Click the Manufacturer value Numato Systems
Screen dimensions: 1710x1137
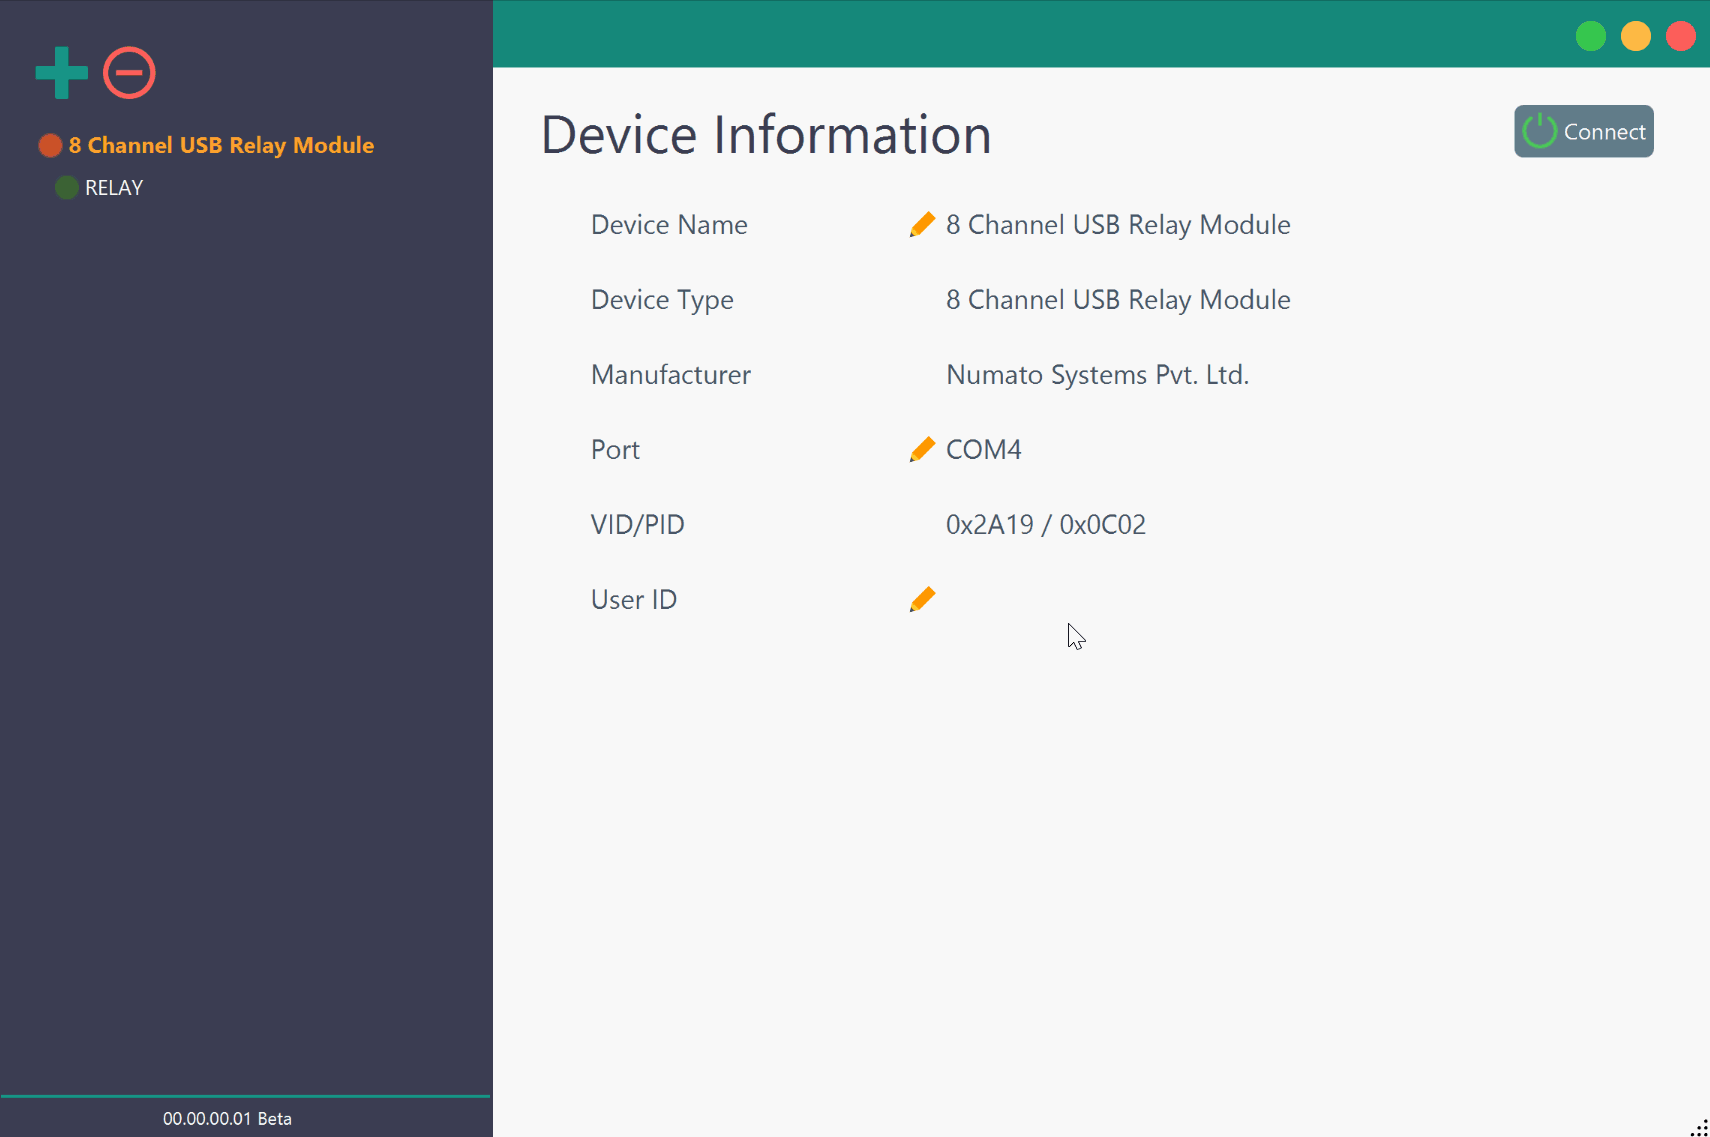point(1098,374)
